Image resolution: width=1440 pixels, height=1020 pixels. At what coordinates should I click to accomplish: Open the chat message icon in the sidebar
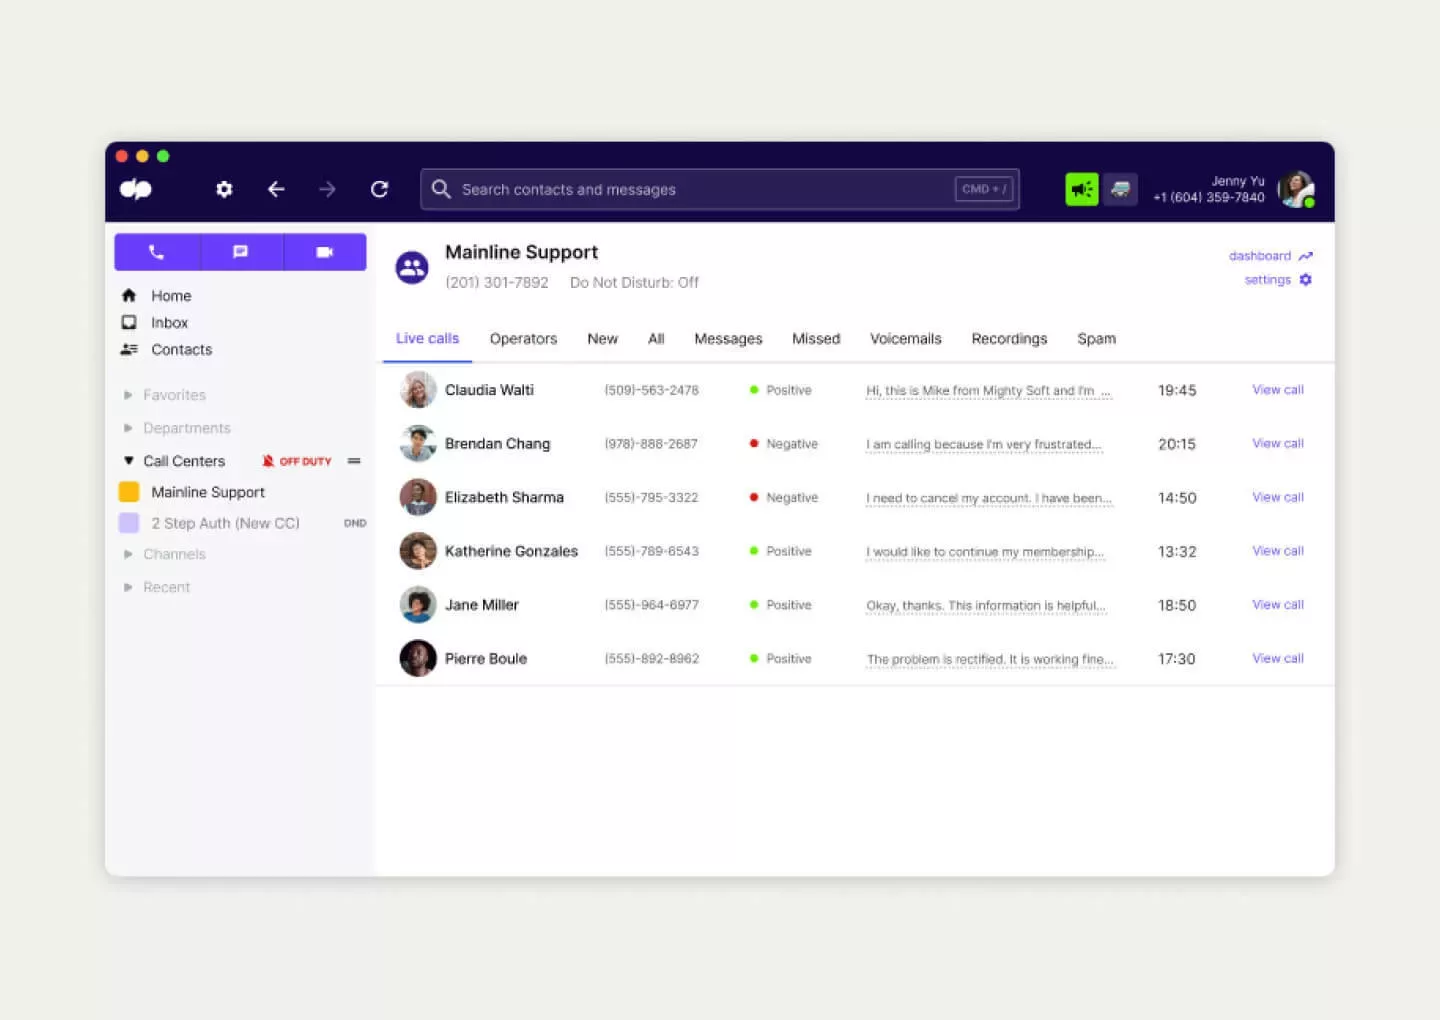click(x=240, y=252)
